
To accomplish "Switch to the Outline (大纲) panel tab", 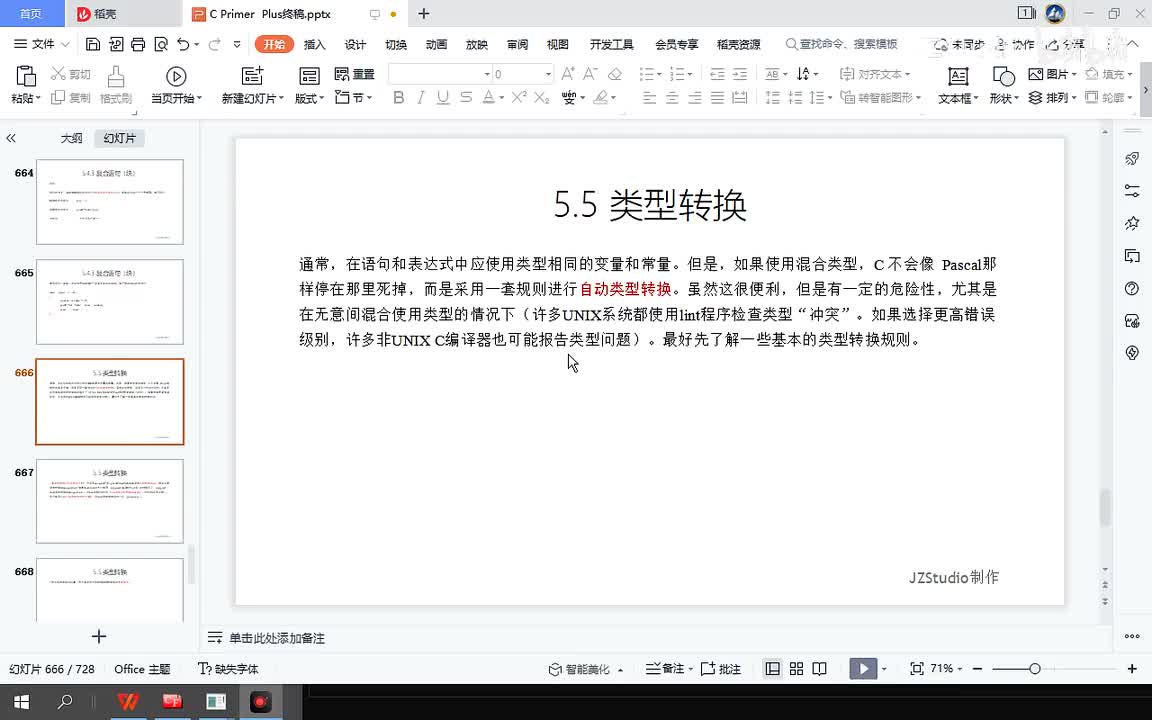I will click(71, 138).
